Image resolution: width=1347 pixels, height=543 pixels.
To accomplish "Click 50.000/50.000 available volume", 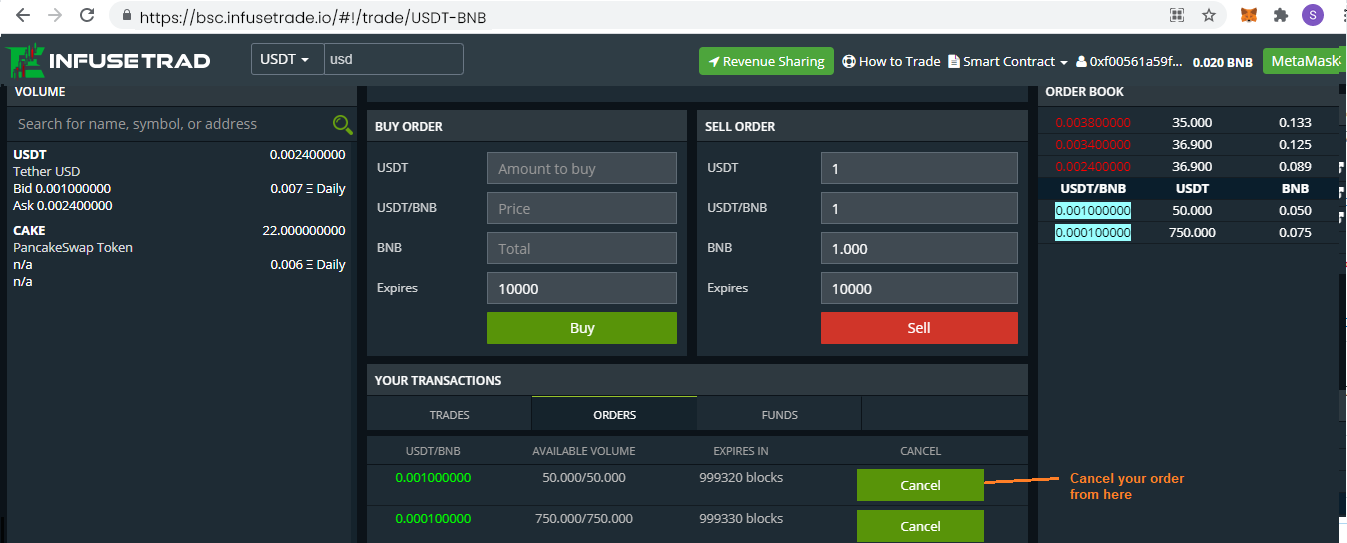I will click(584, 478).
